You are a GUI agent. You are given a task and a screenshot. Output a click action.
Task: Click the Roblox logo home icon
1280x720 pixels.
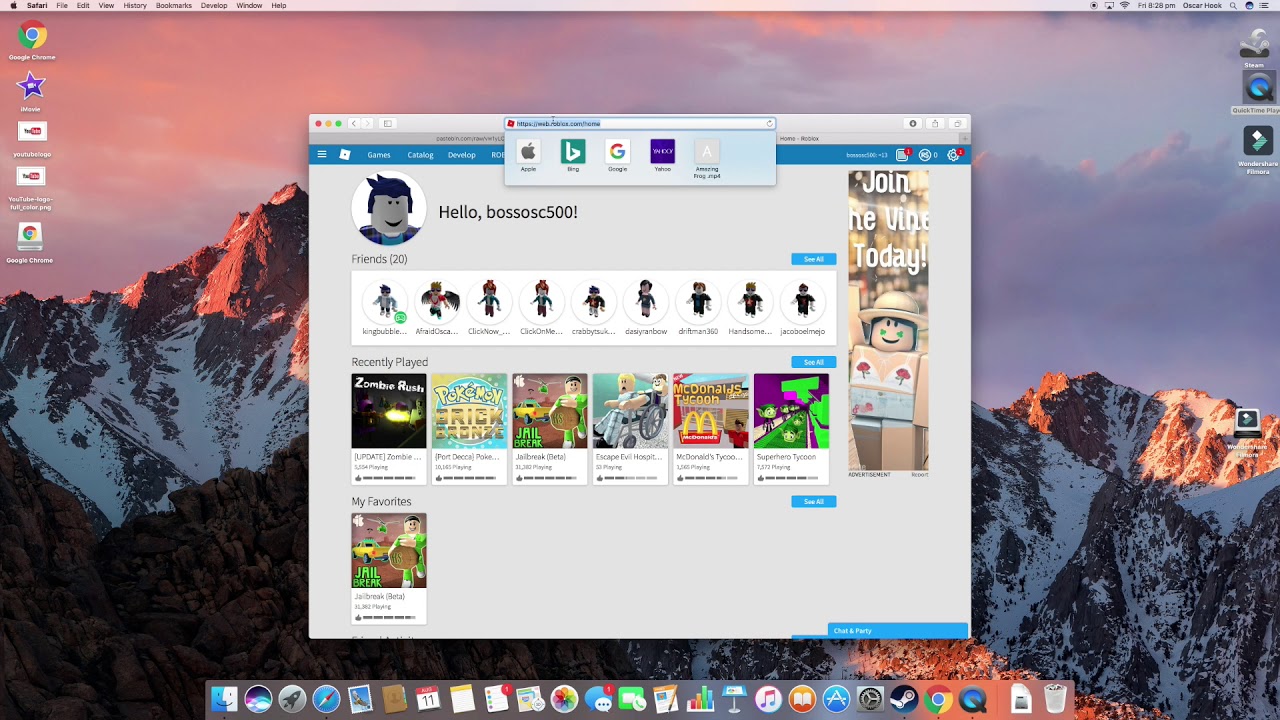(345, 155)
